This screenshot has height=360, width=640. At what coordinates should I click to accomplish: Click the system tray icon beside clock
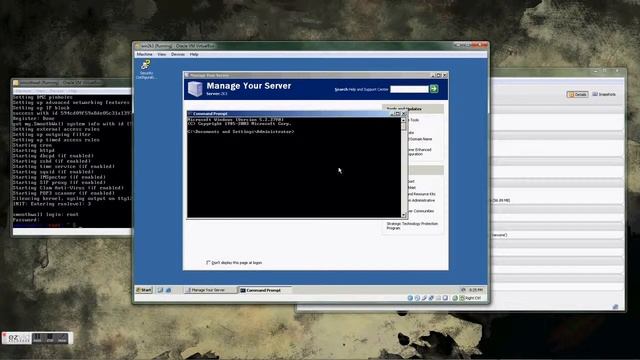(x=463, y=289)
